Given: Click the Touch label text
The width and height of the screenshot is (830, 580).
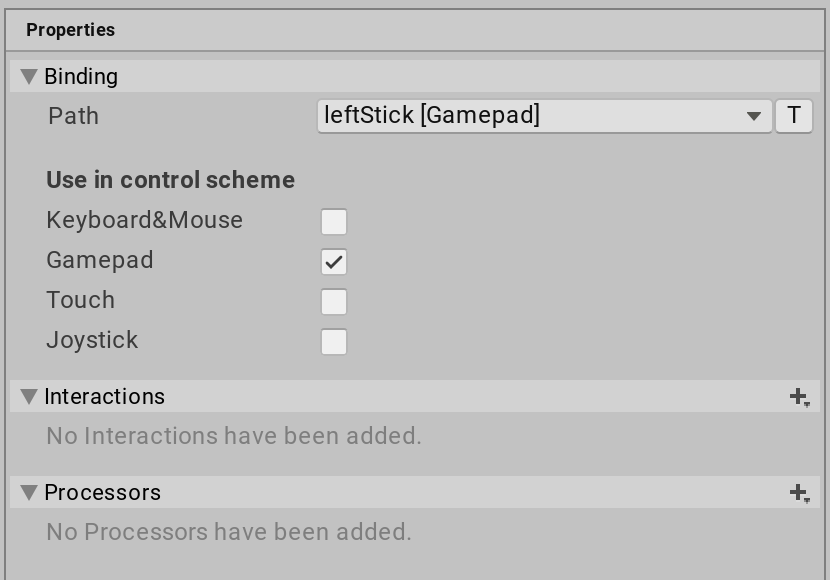Looking at the screenshot, I should tap(81, 301).
